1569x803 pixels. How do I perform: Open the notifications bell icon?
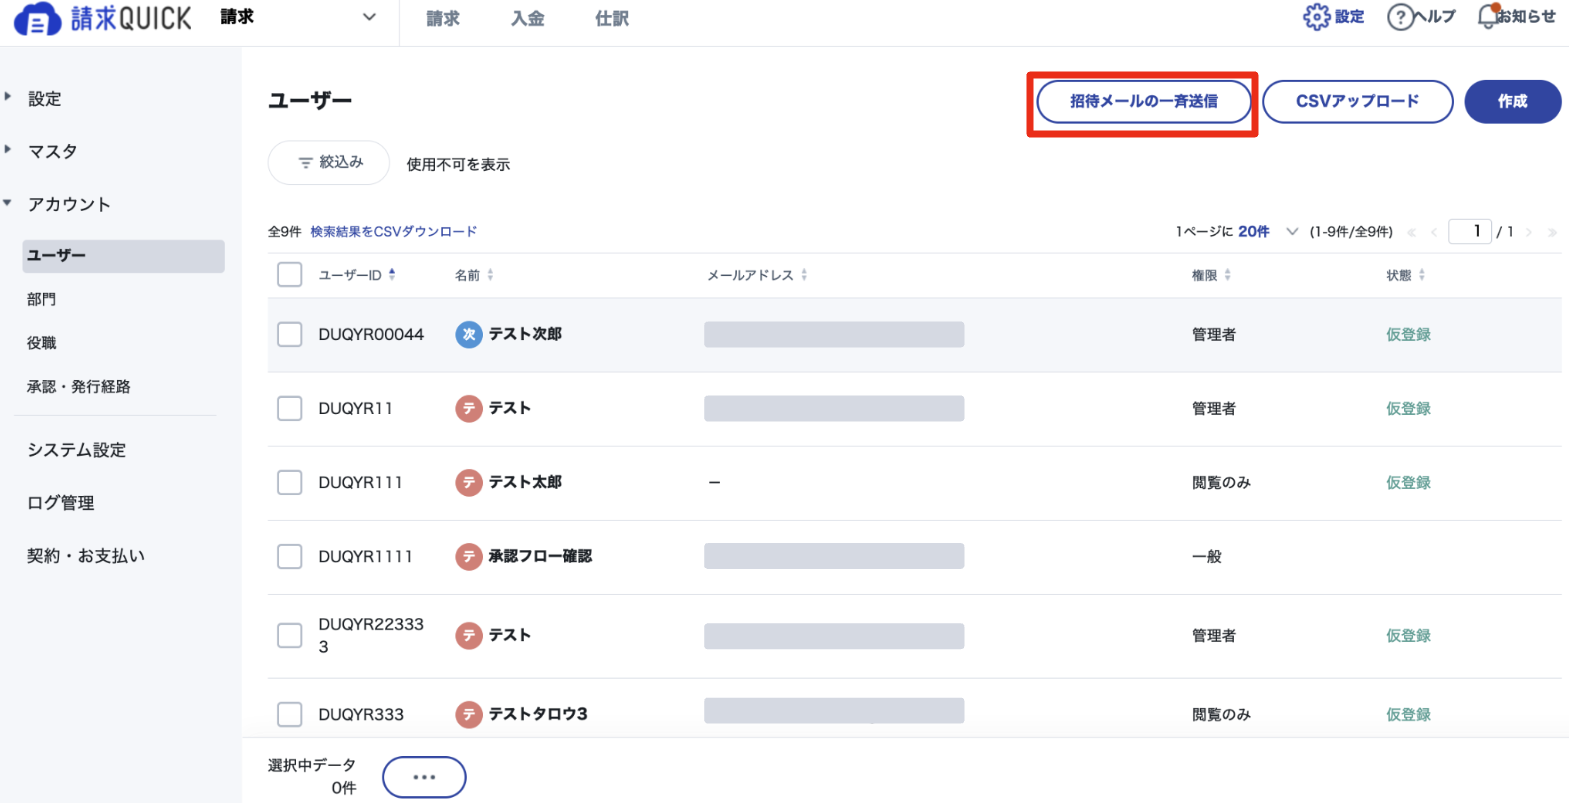pos(1488,16)
